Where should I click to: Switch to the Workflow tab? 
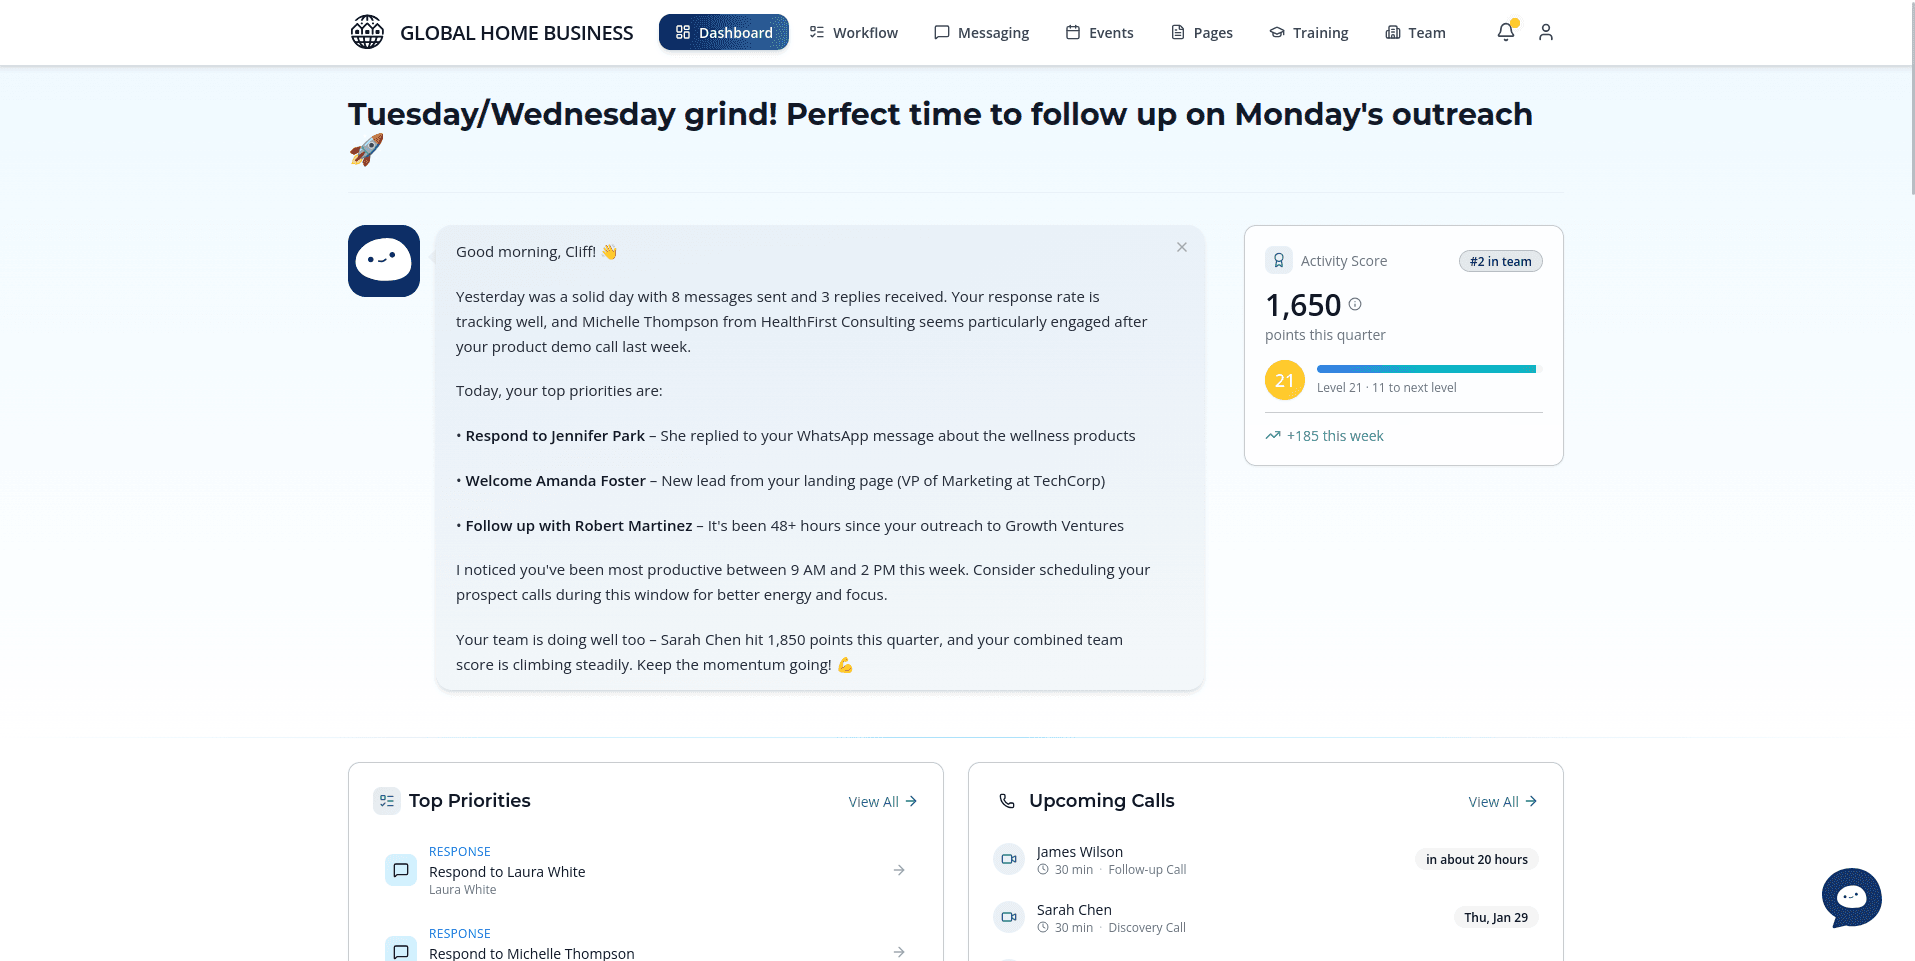point(854,32)
